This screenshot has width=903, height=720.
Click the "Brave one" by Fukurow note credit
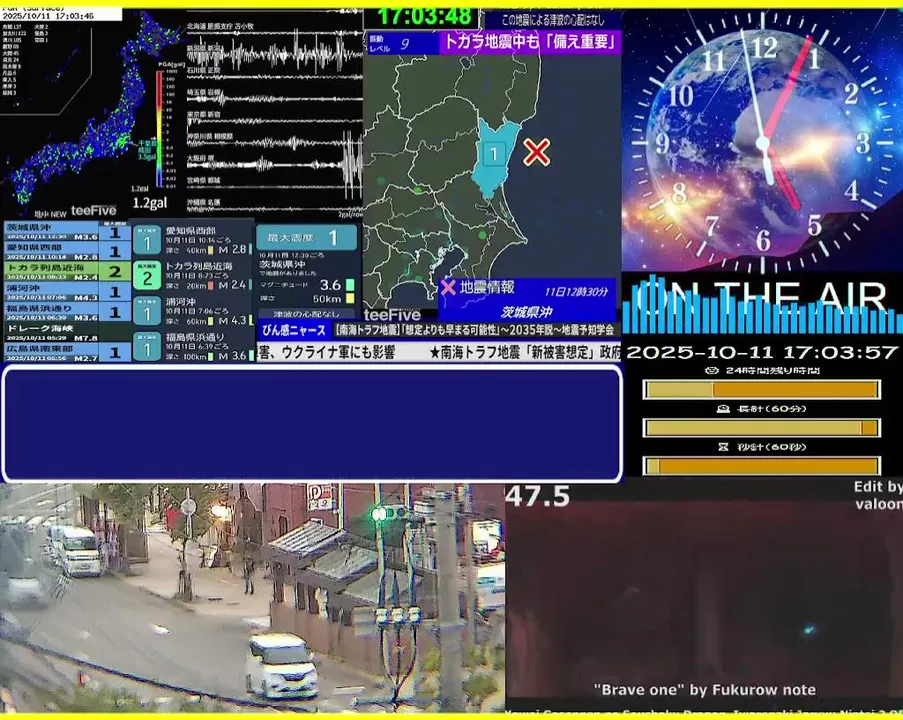coord(704,689)
